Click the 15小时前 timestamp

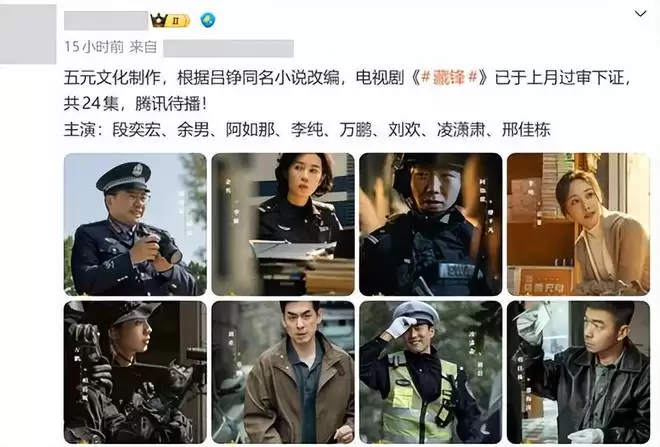pos(94,47)
